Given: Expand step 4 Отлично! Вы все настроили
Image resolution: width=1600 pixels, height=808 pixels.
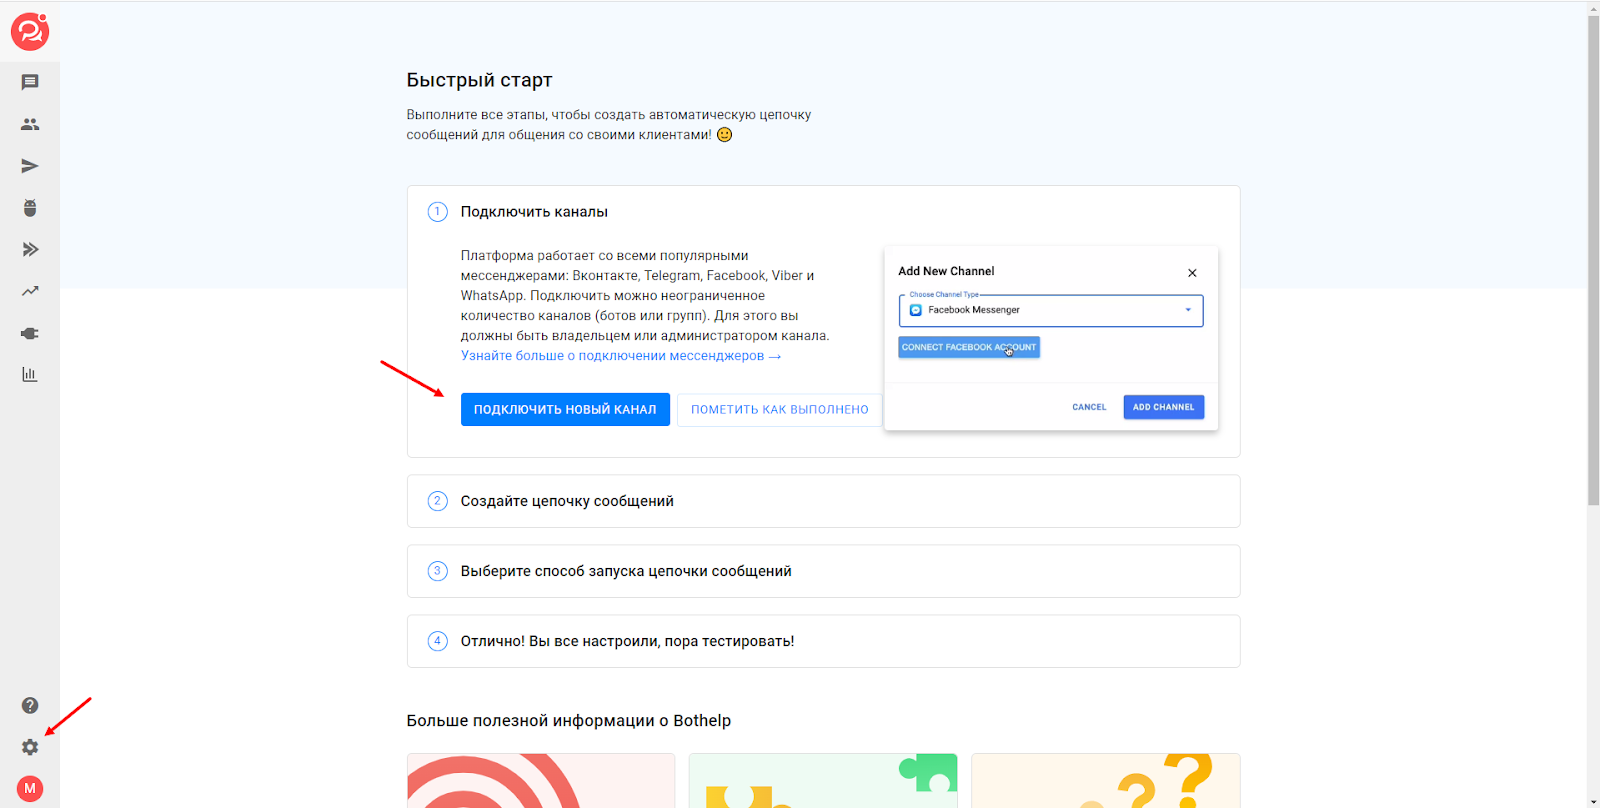Looking at the screenshot, I should 627,641.
